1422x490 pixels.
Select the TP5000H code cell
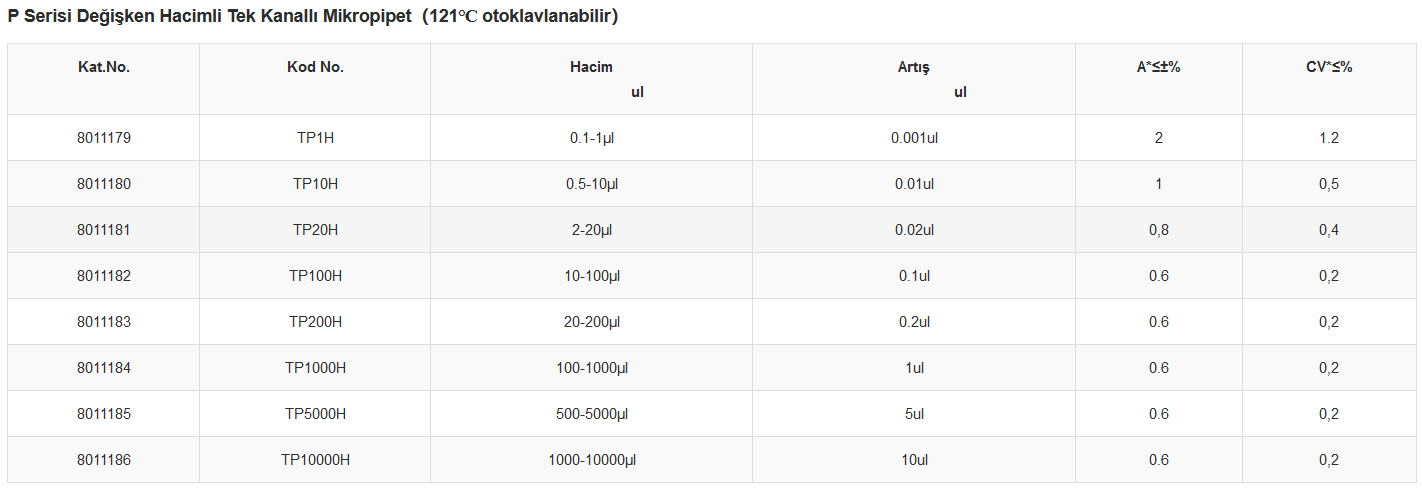pyautogui.click(x=315, y=414)
